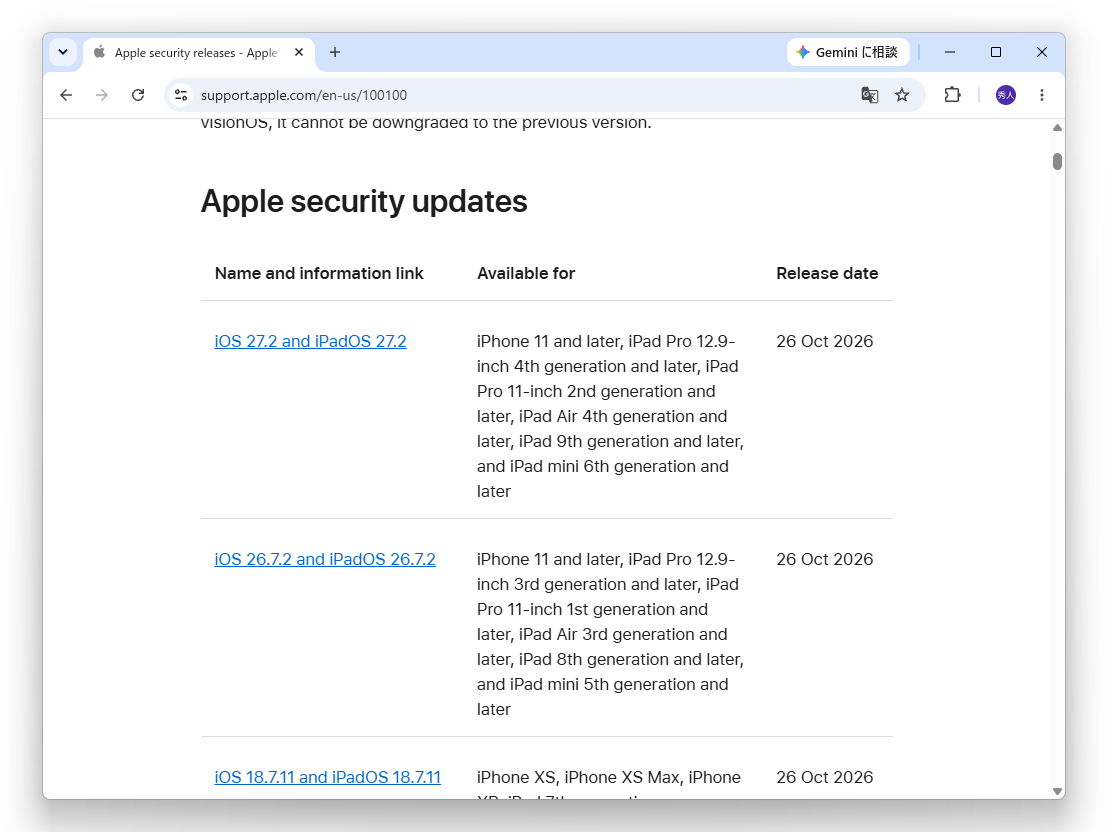Minimize the Chrome window

pos(950,52)
